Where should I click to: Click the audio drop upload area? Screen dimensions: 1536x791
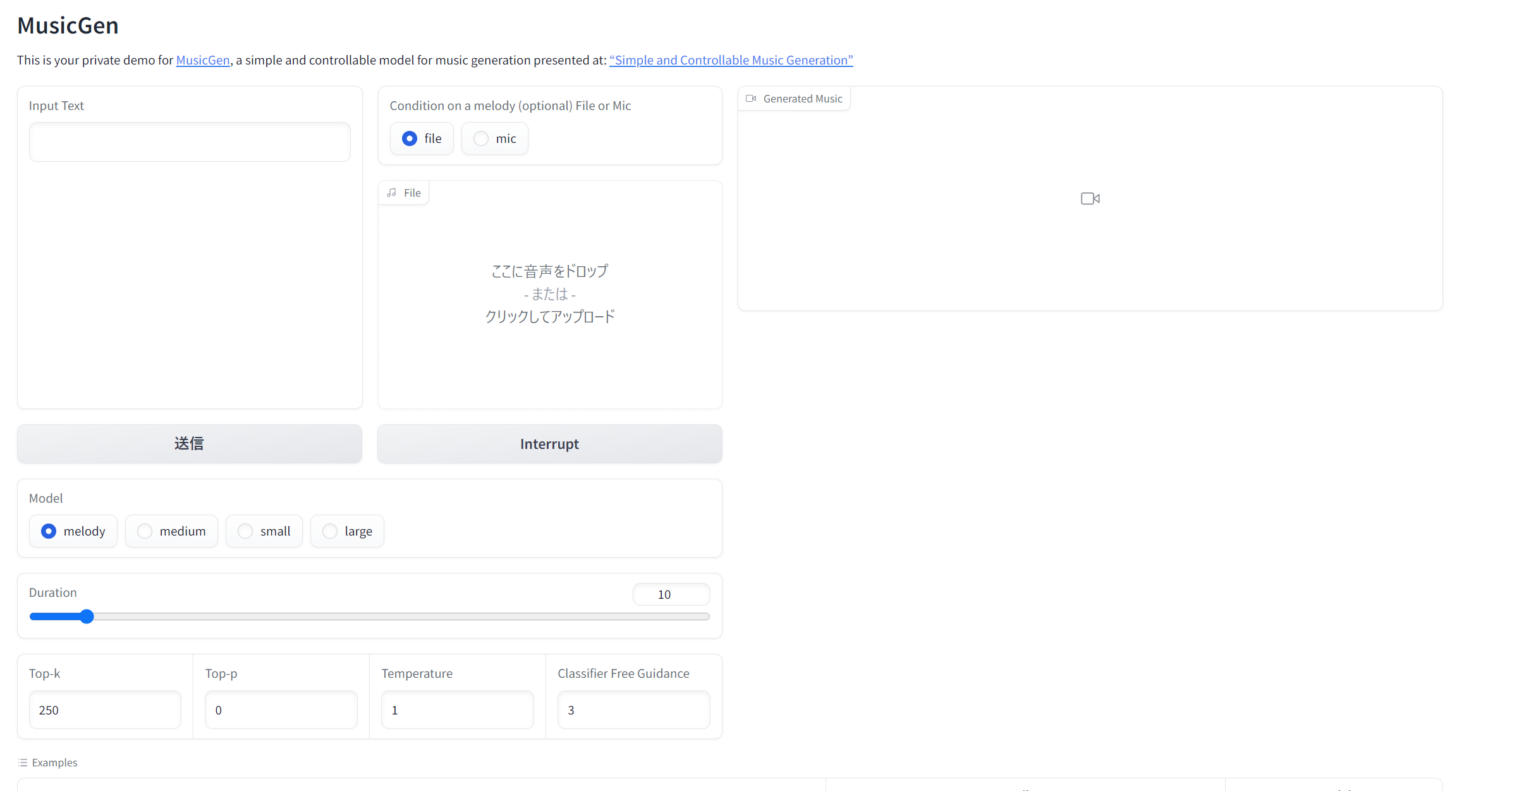550,294
